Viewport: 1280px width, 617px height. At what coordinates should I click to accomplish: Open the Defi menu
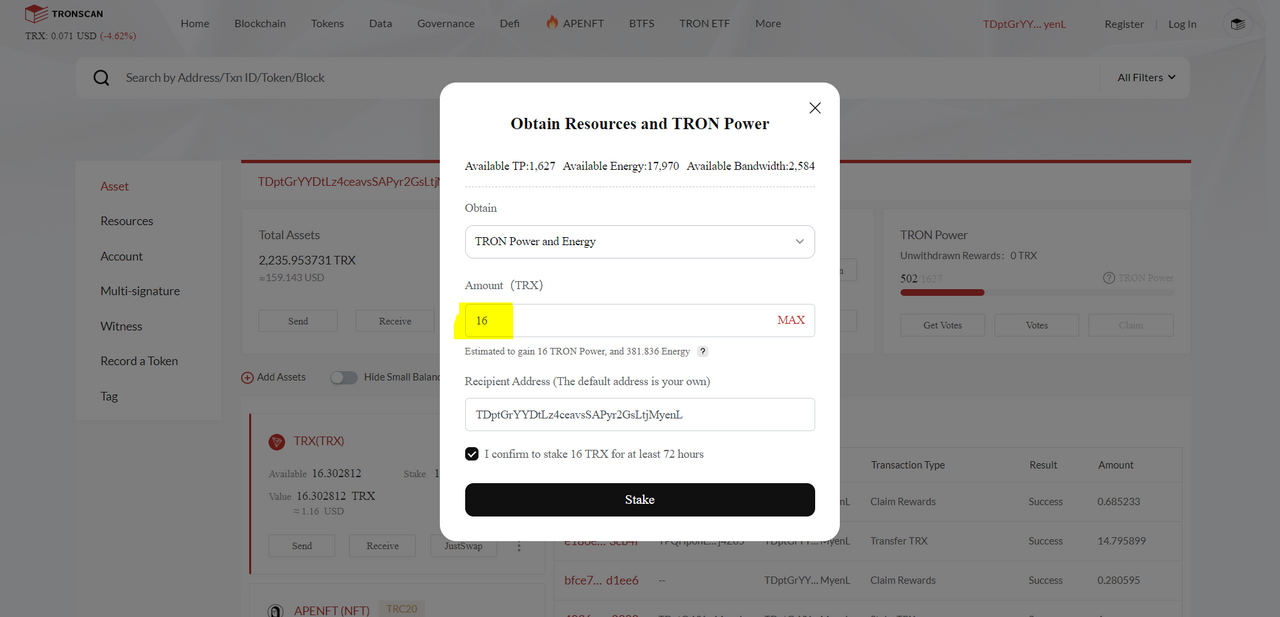[509, 23]
